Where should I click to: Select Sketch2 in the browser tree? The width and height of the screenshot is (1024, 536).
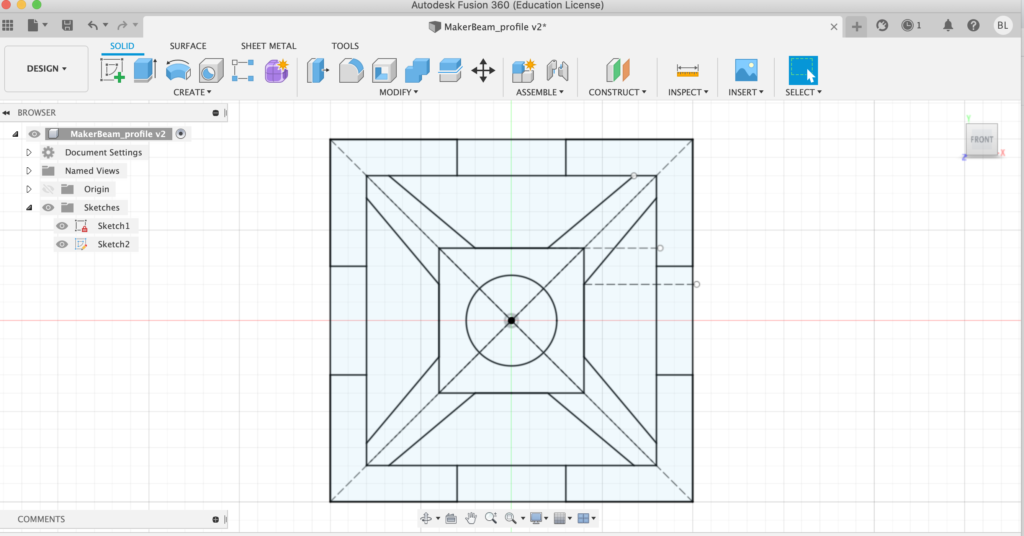113,244
